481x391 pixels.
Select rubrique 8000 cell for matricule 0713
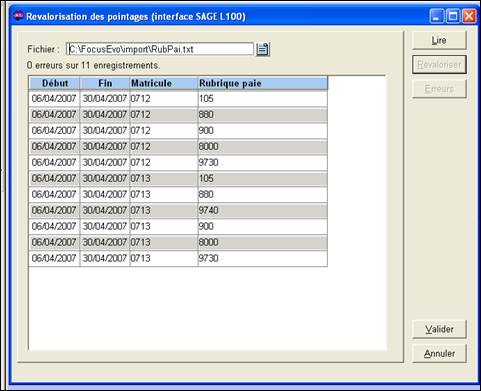pyautogui.click(x=263, y=242)
